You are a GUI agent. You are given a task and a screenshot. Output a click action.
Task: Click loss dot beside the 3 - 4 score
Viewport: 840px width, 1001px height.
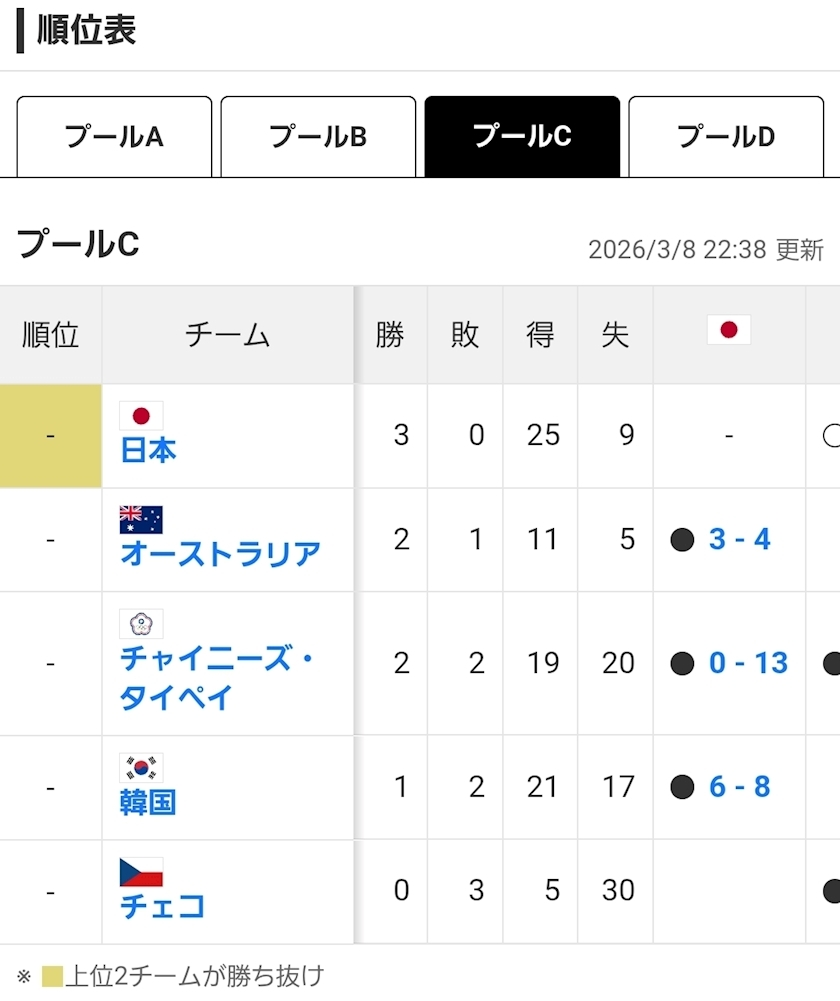[683, 541]
